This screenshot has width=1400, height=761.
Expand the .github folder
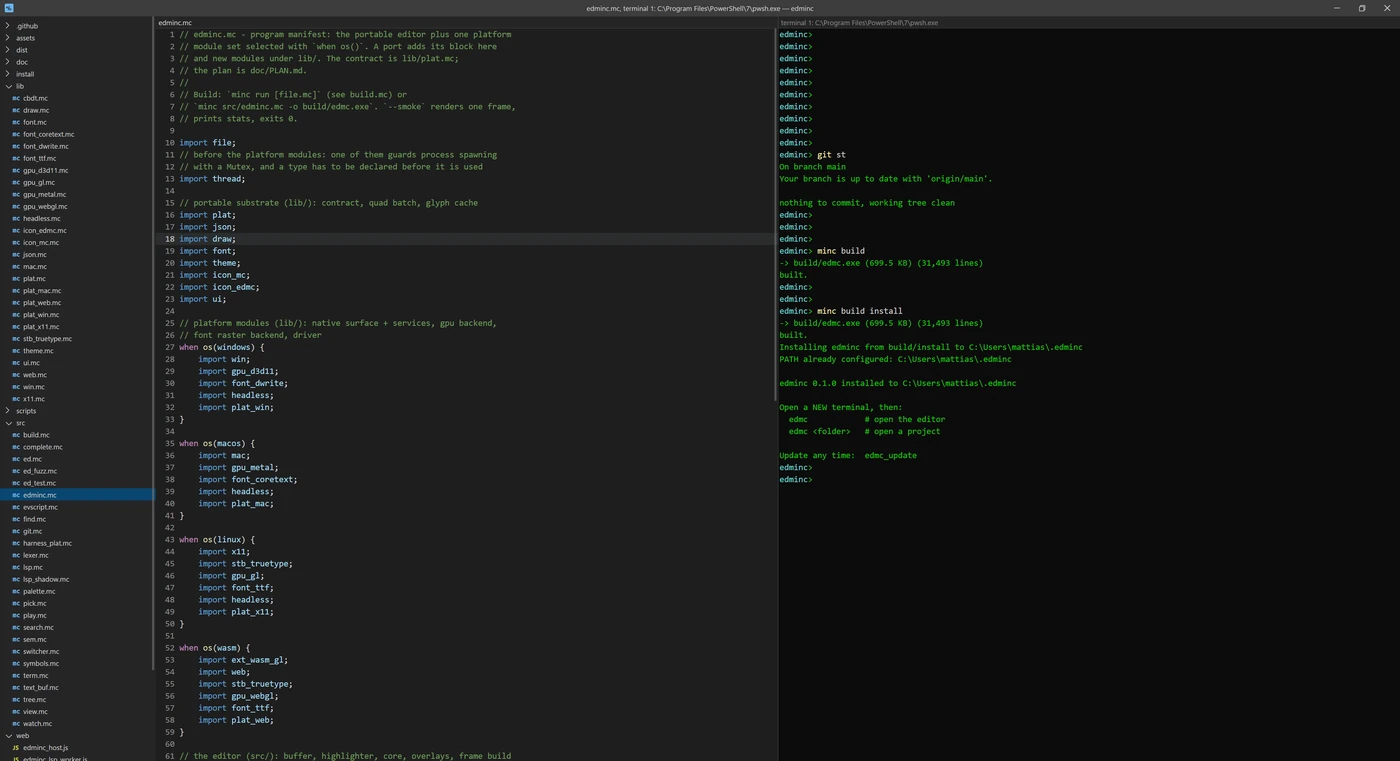[x=8, y=26]
